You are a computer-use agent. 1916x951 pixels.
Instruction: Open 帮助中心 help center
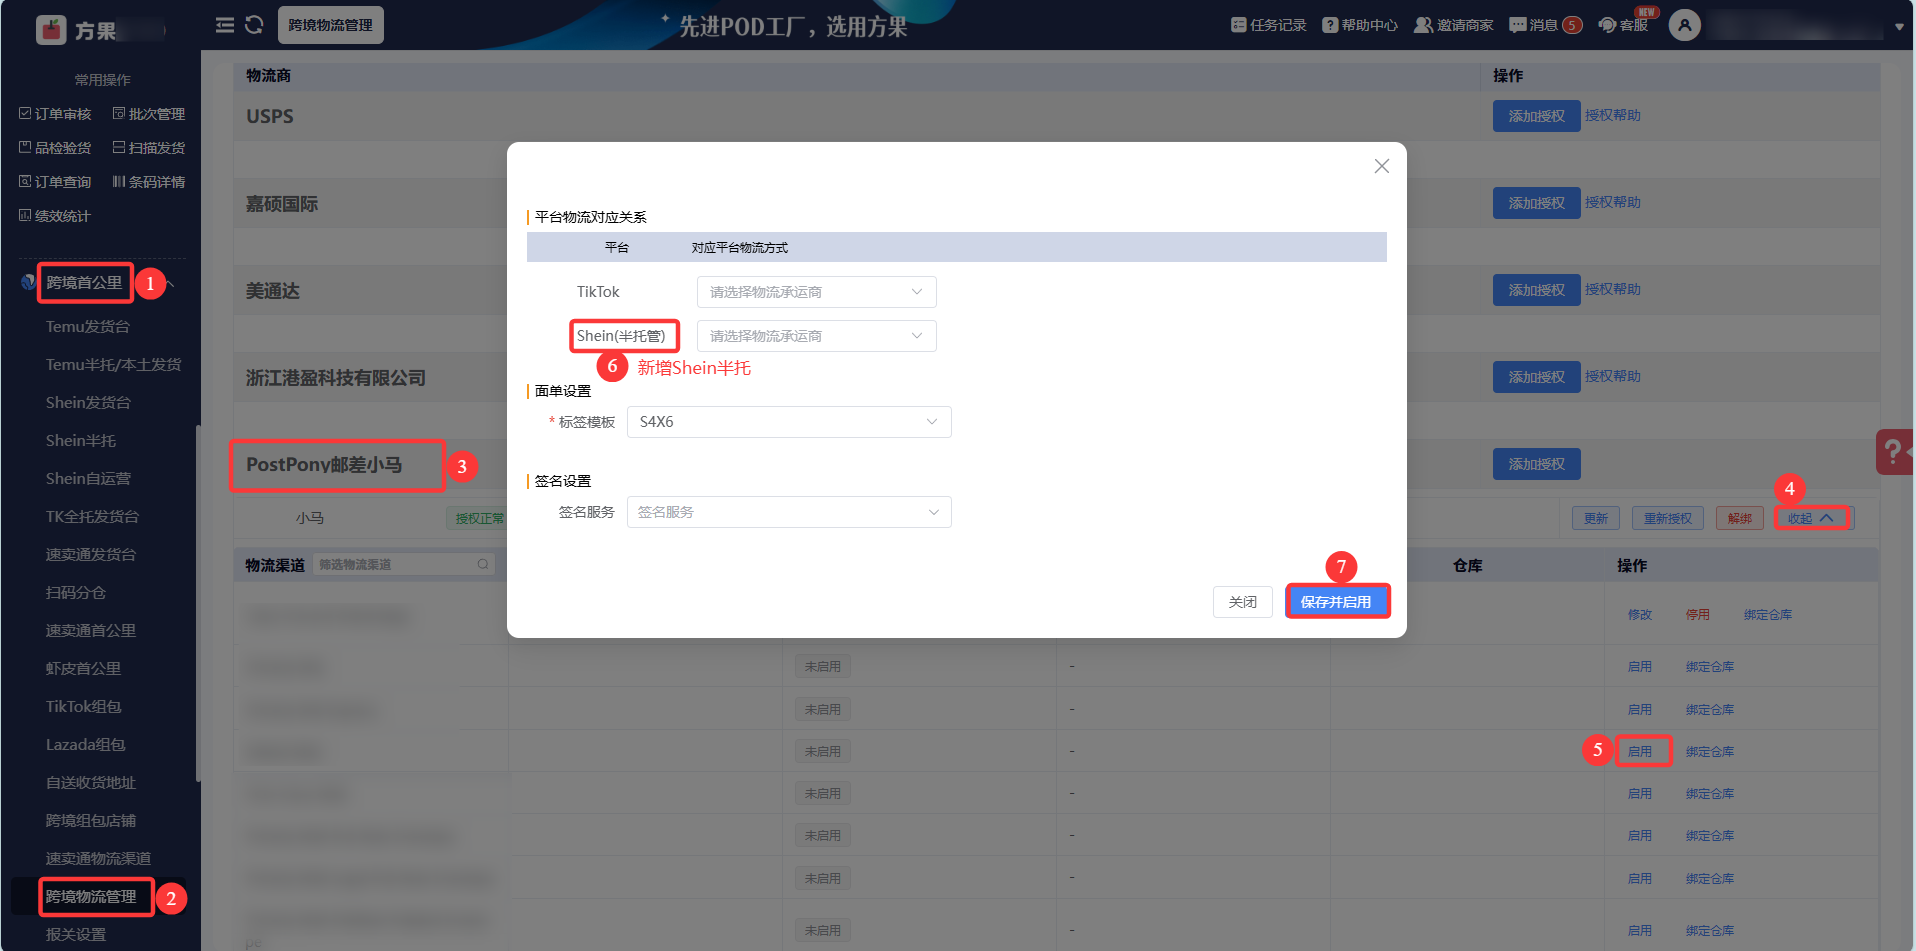point(1360,25)
